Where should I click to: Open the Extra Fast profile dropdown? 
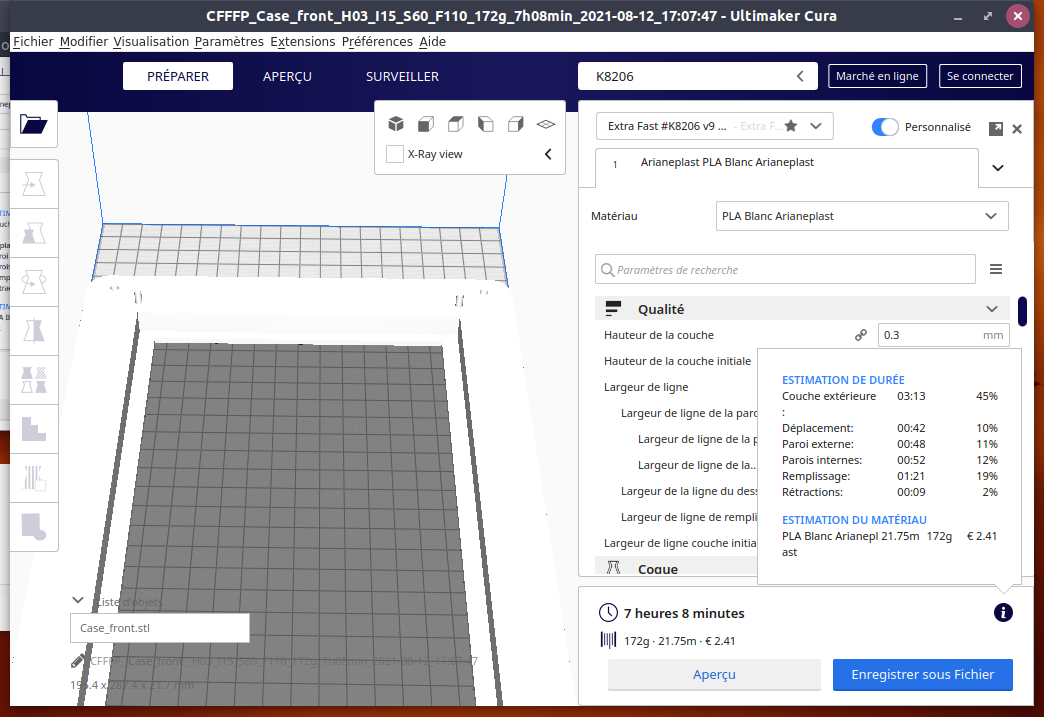[x=714, y=126]
